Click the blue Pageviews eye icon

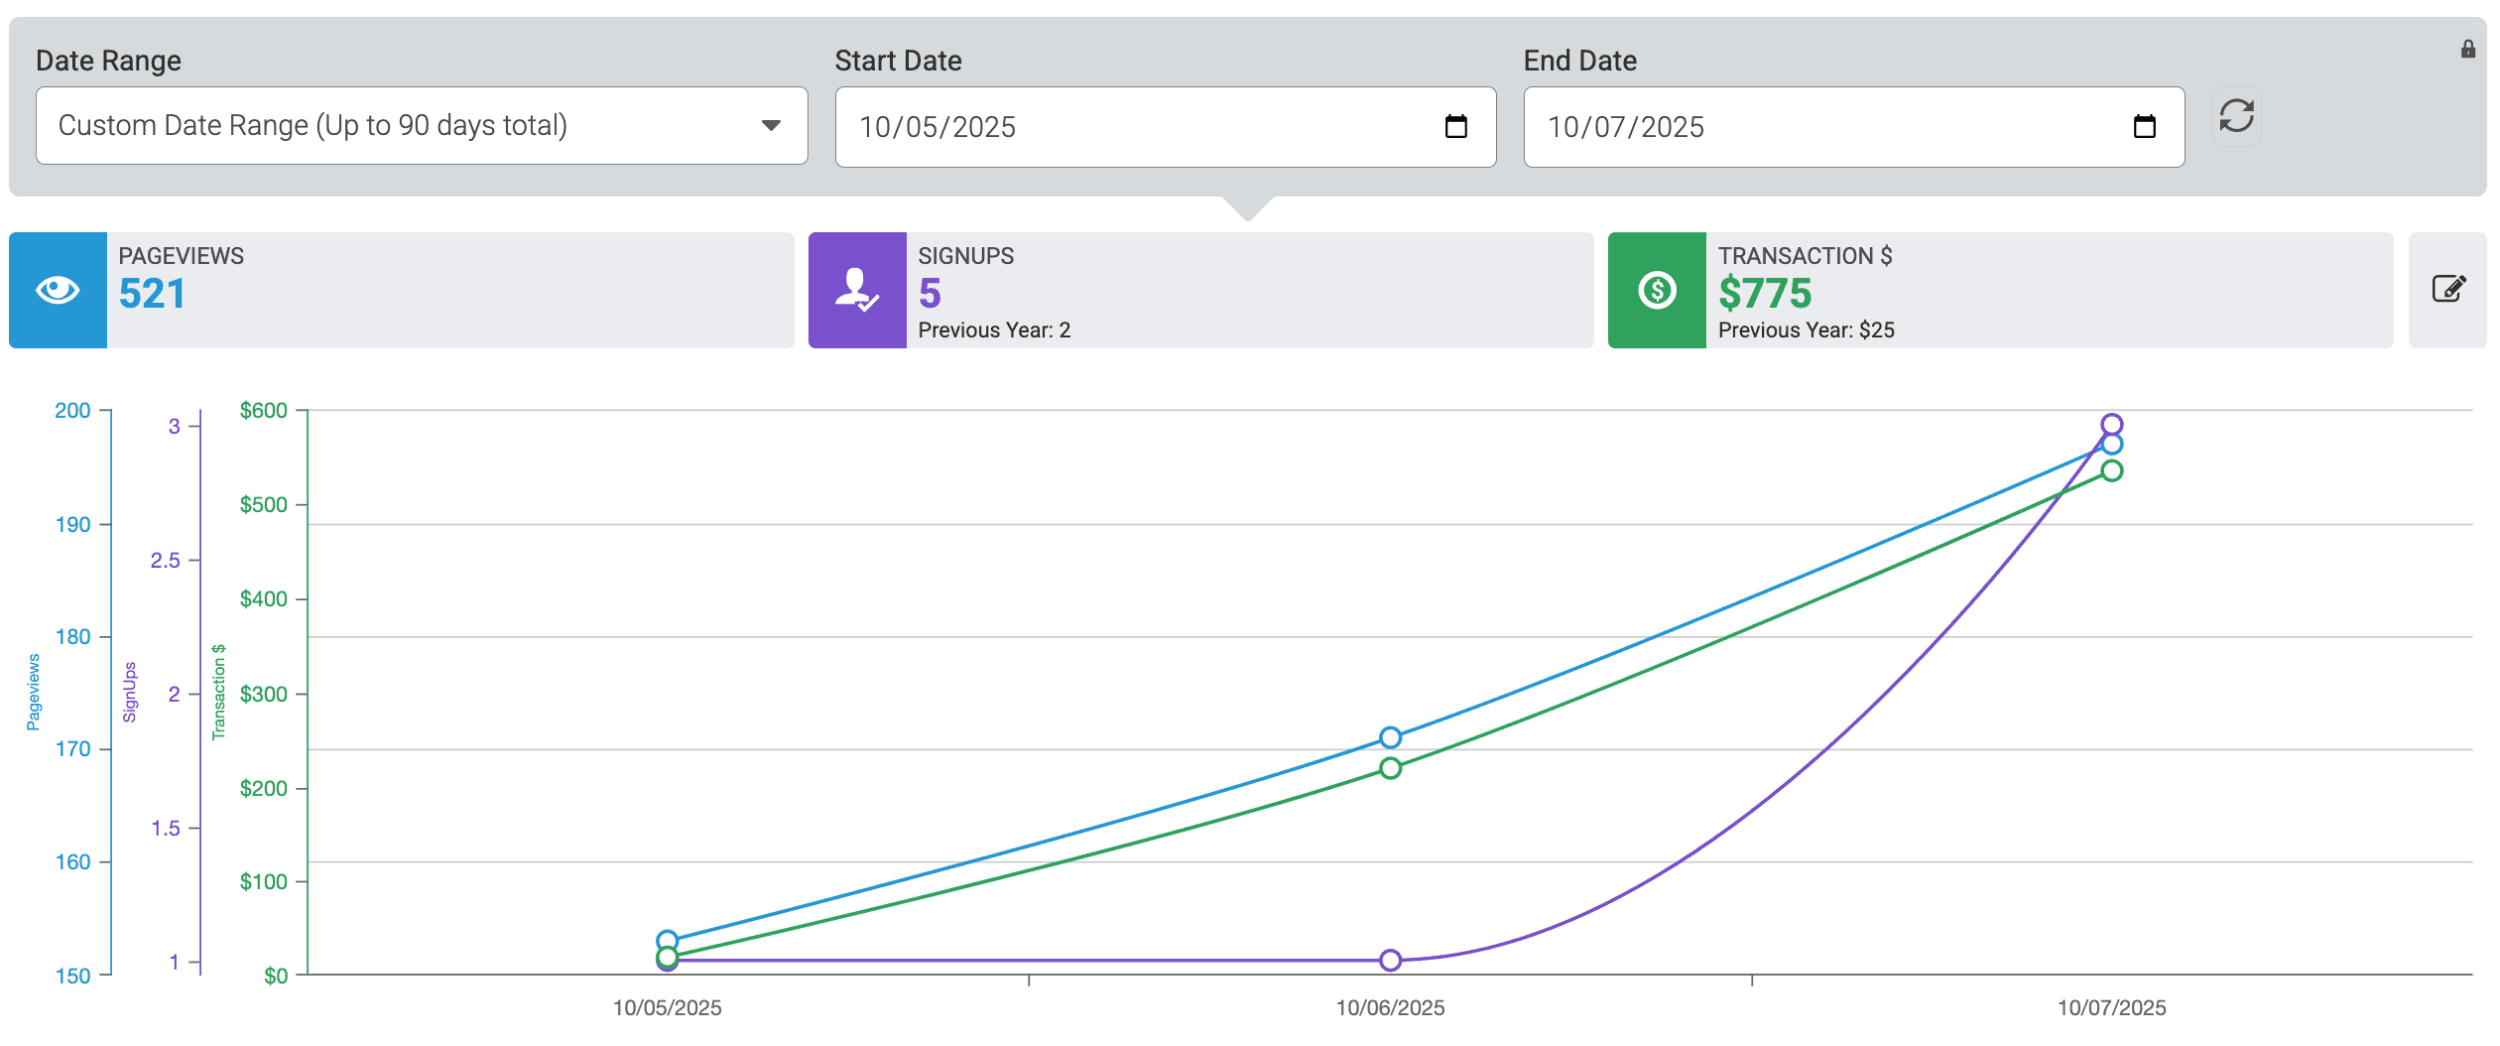[57, 291]
